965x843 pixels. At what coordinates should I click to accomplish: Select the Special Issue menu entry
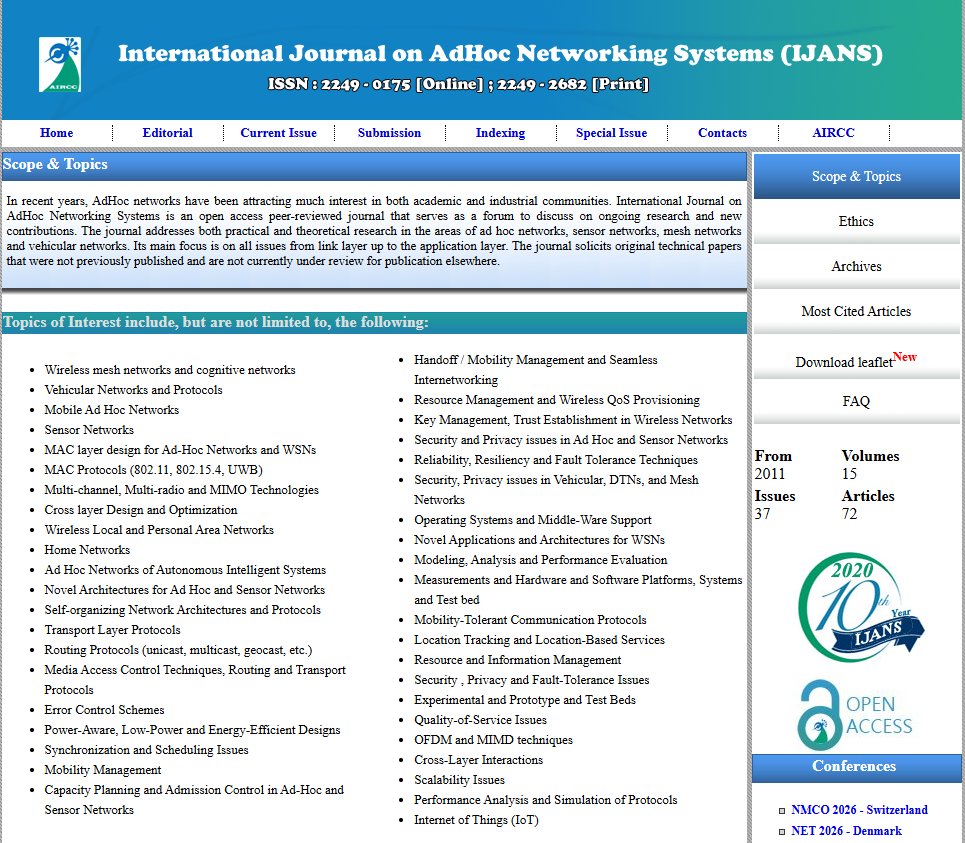(611, 132)
